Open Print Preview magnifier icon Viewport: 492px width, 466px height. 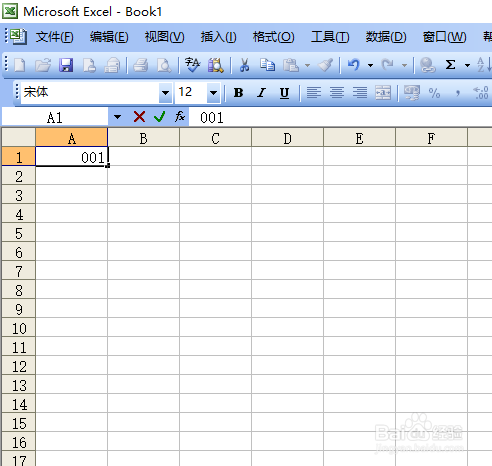(x=164, y=65)
